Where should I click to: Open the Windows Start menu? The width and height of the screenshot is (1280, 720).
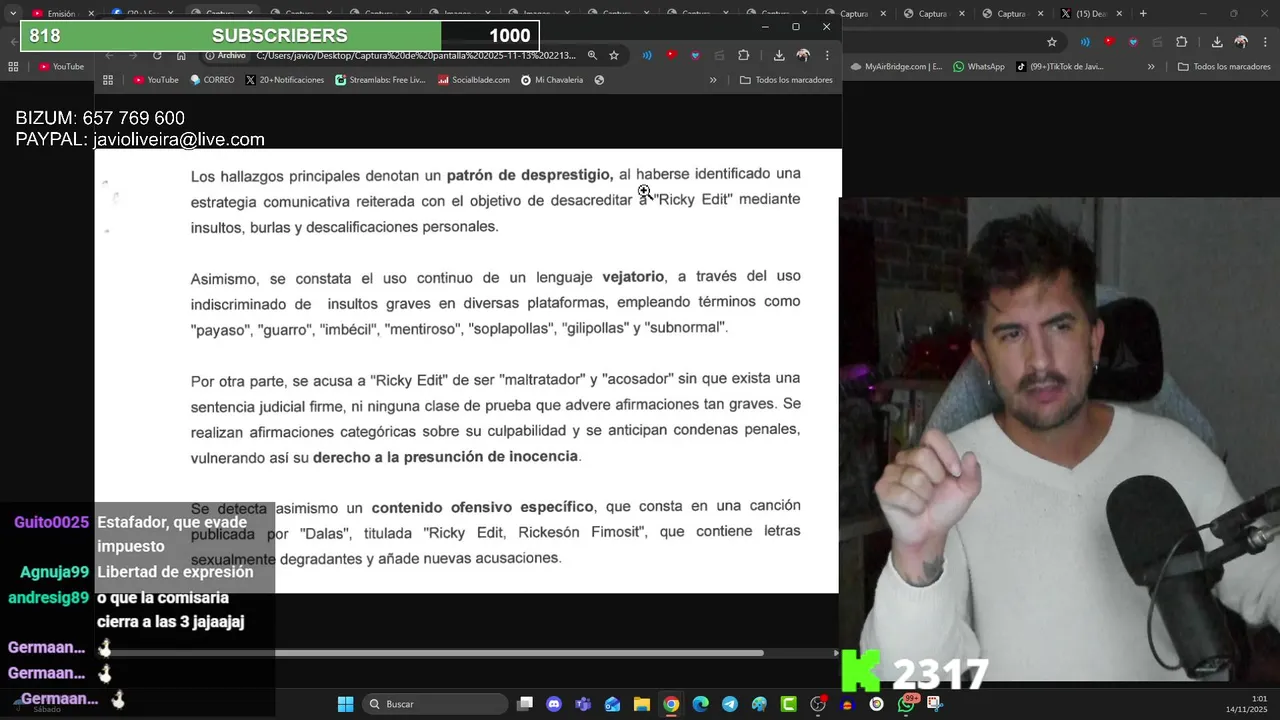tap(345, 704)
